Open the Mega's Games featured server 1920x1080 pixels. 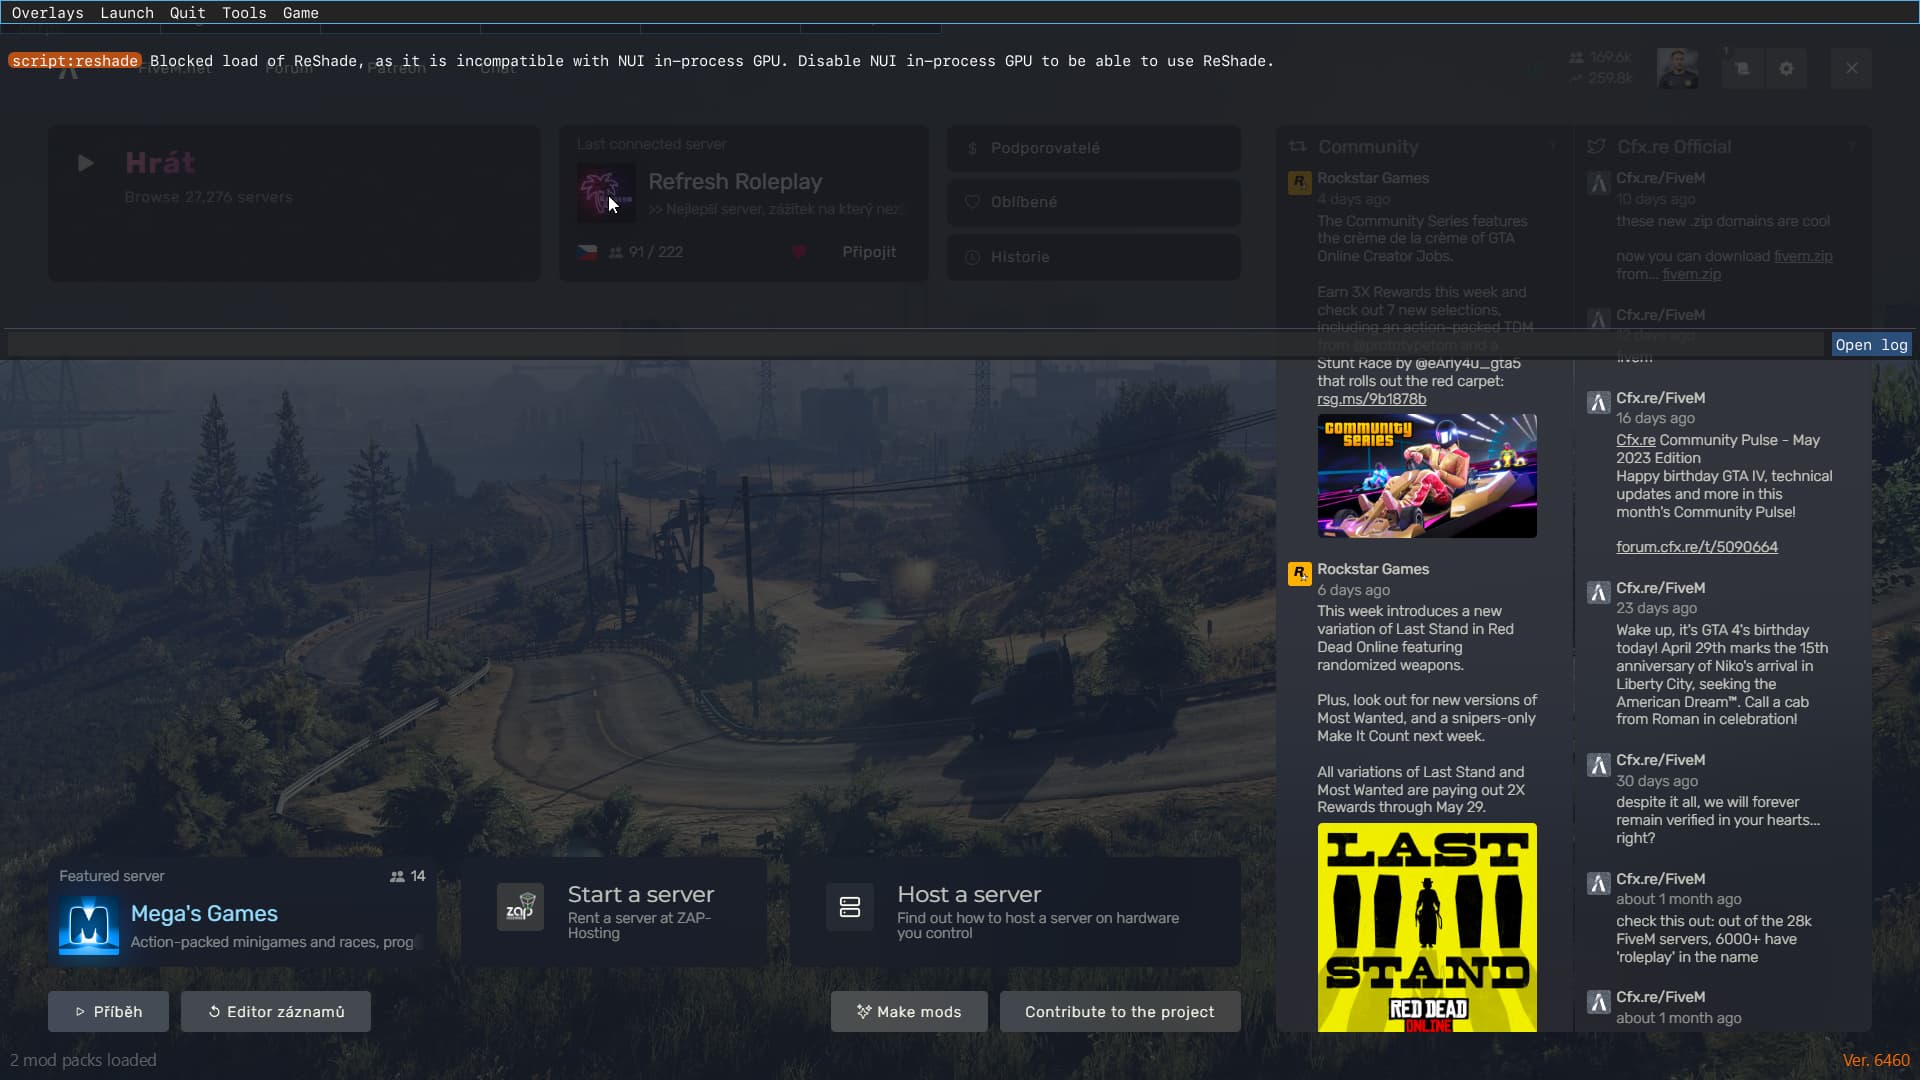[242, 912]
